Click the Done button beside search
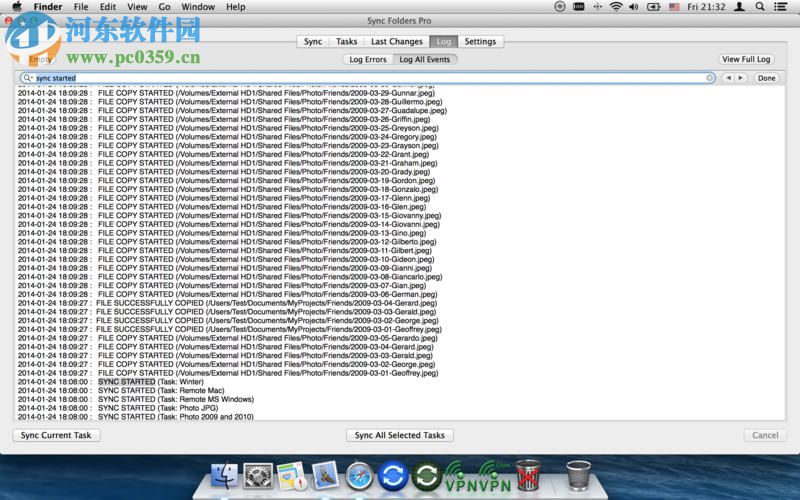The image size is (800, 500). [766, 78]
